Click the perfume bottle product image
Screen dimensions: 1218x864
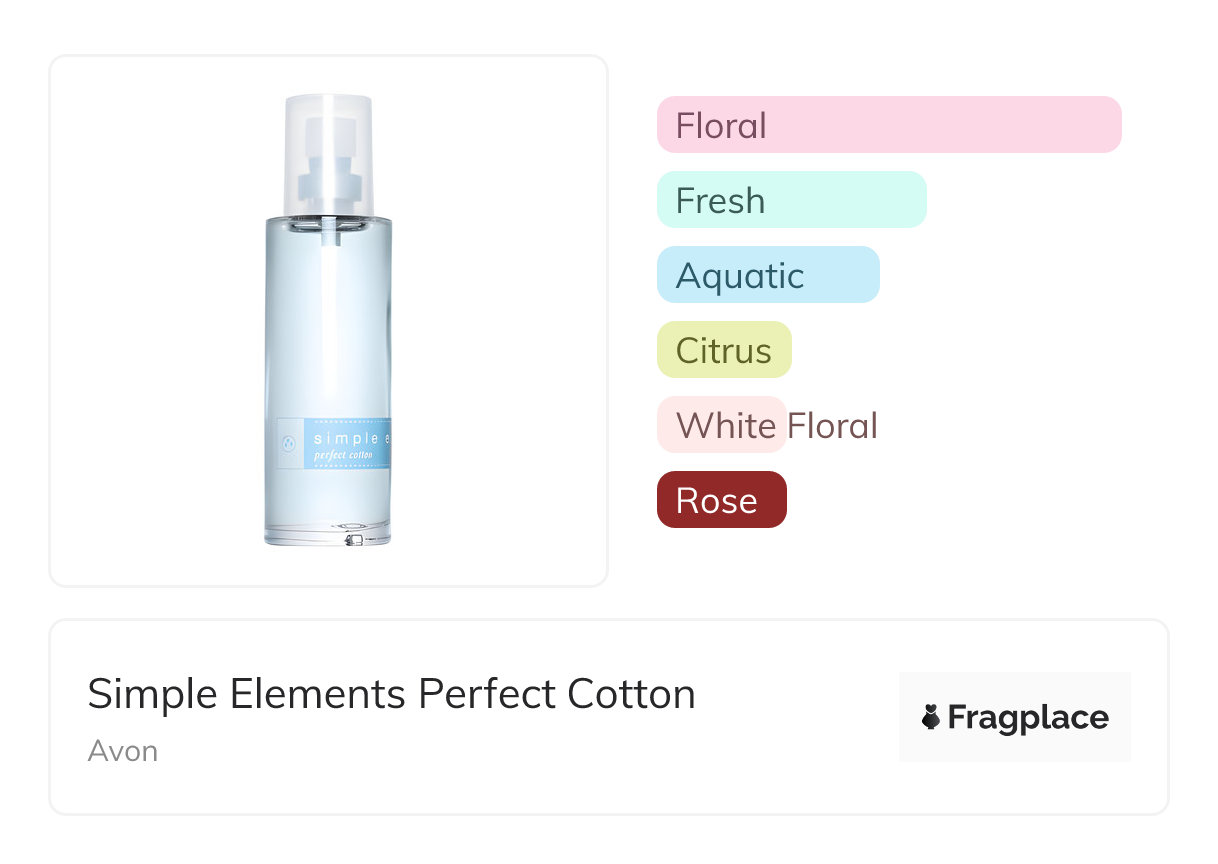point(328,320)
